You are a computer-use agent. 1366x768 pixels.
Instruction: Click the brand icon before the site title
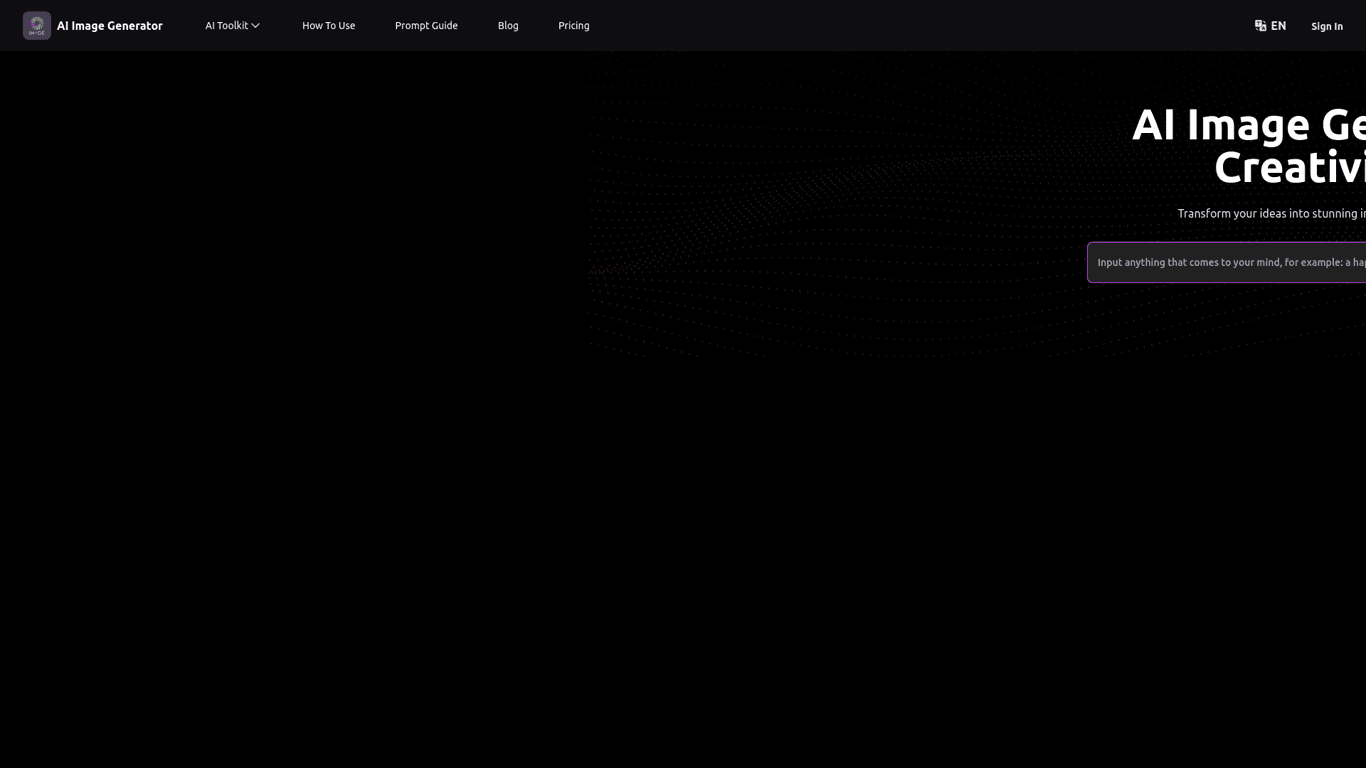pyautogui.click(x=36, y=25)
